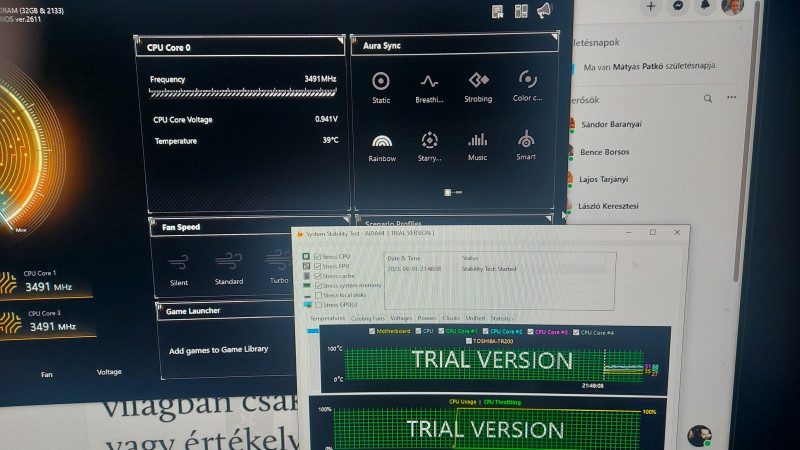Viewport: 800px width, 450px height.
Task: Click the CPU Core 3 frequency icon
Action: click(10, 322)
